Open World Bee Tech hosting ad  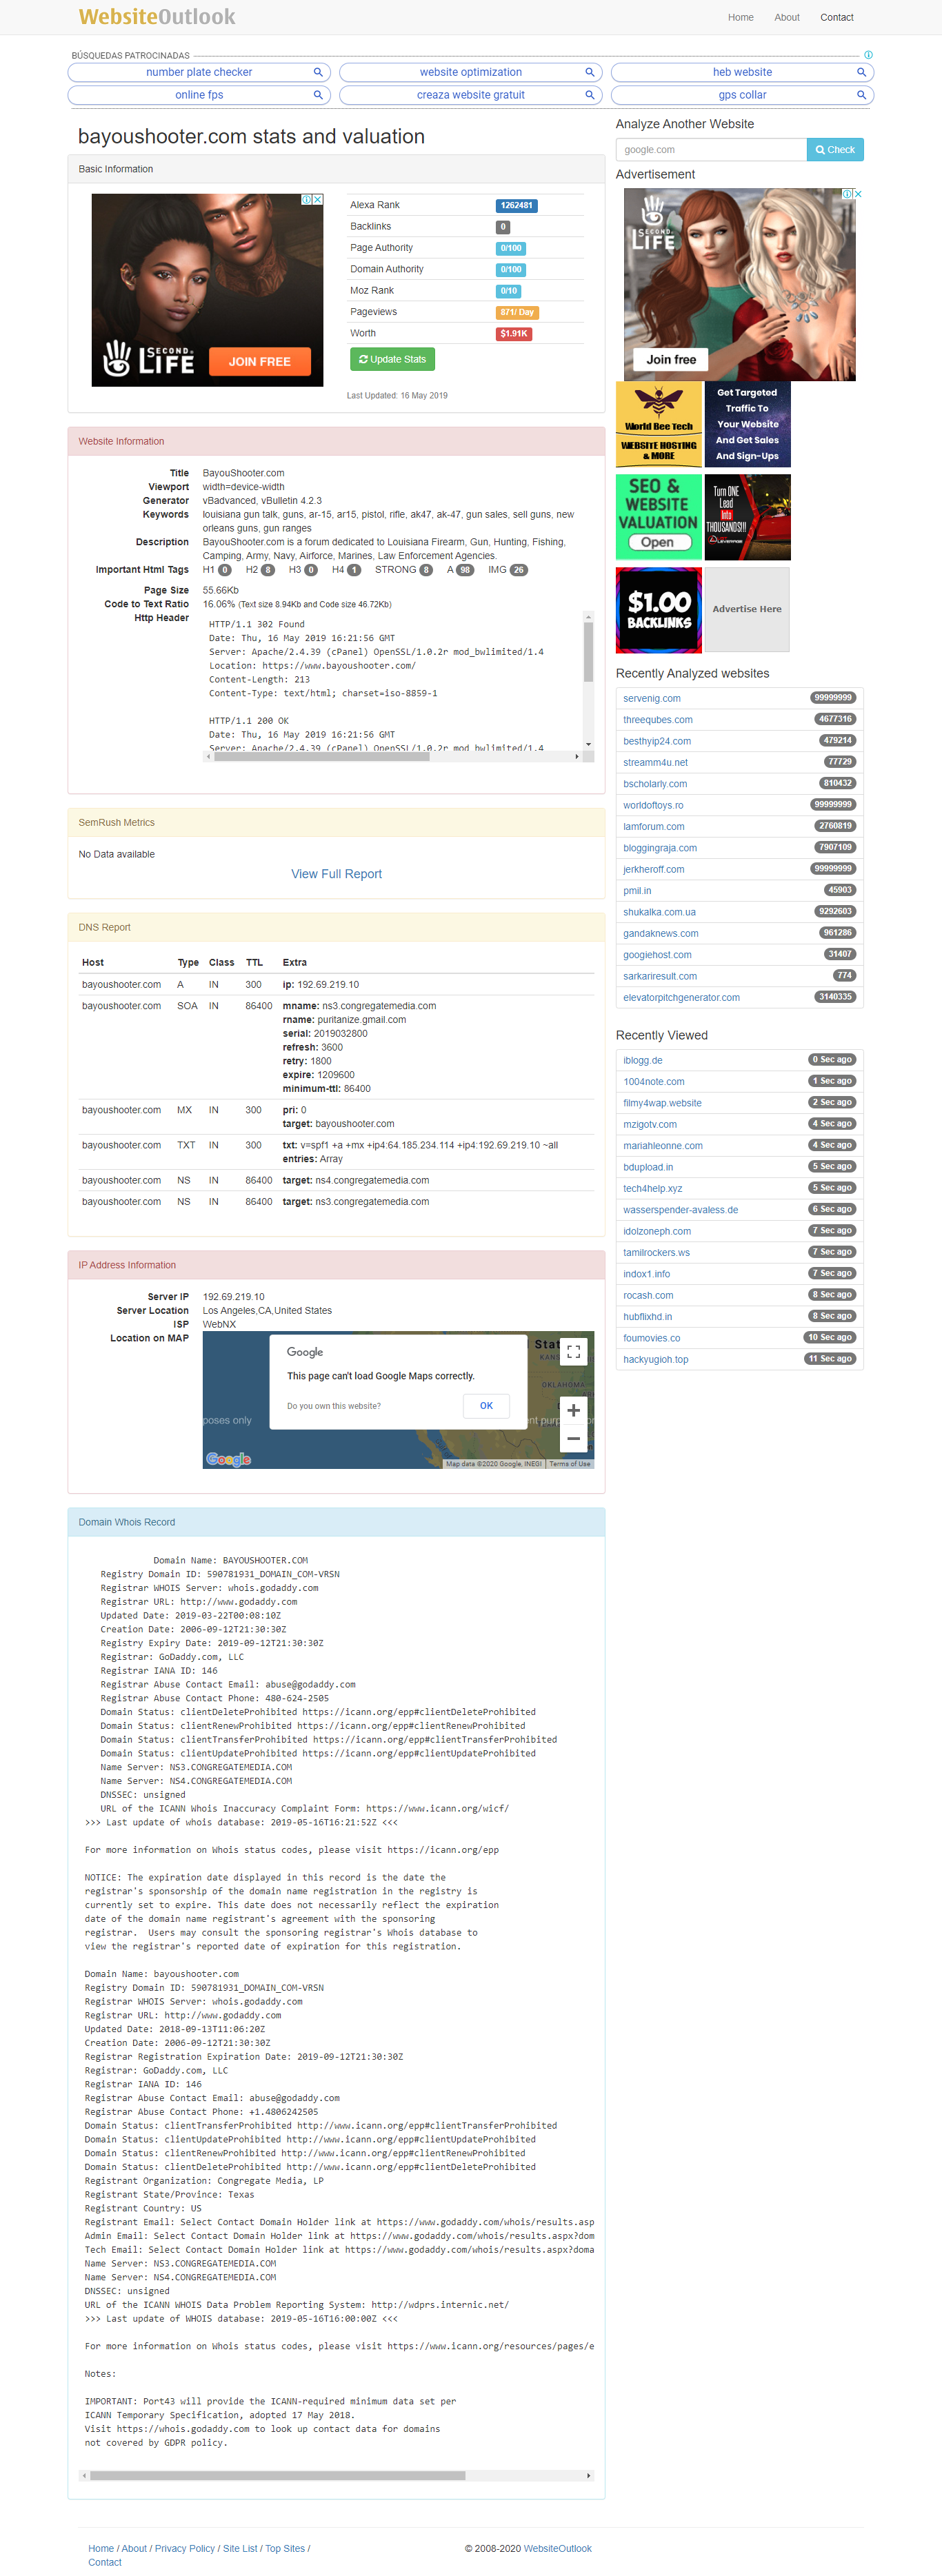click(659, 425)
